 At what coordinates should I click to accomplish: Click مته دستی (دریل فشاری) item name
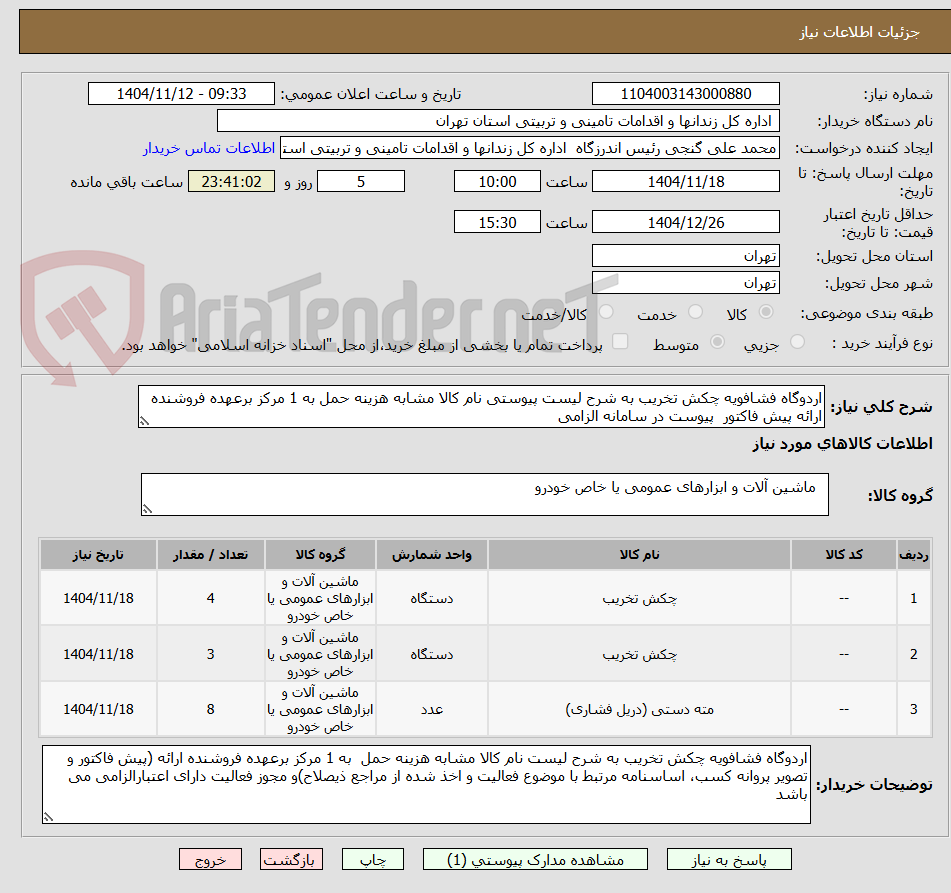pos(639,709)
